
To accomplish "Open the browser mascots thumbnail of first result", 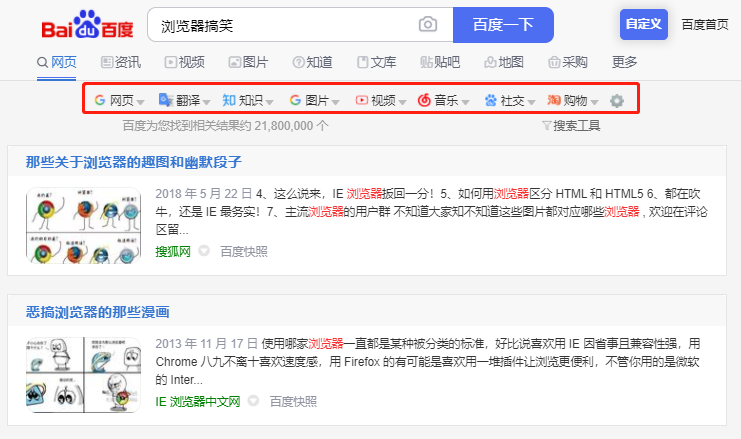I will (x=83, y=225).
